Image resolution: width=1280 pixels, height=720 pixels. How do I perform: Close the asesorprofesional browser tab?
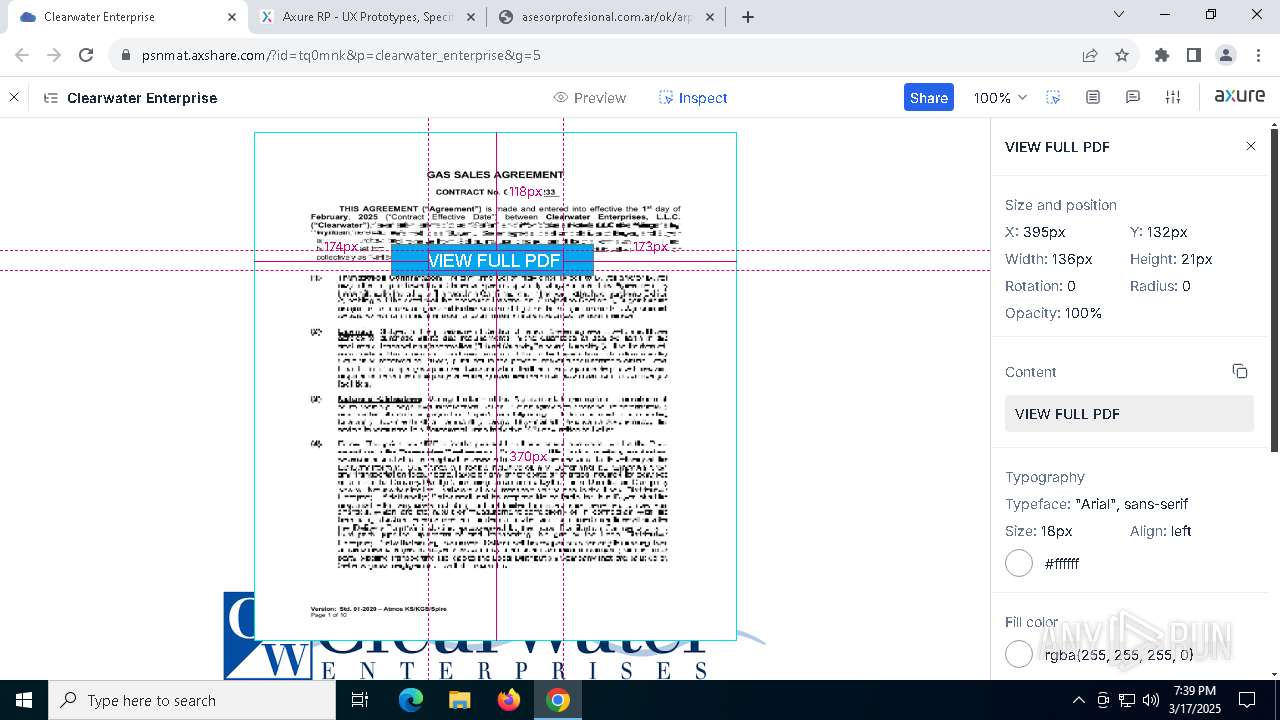710,17
